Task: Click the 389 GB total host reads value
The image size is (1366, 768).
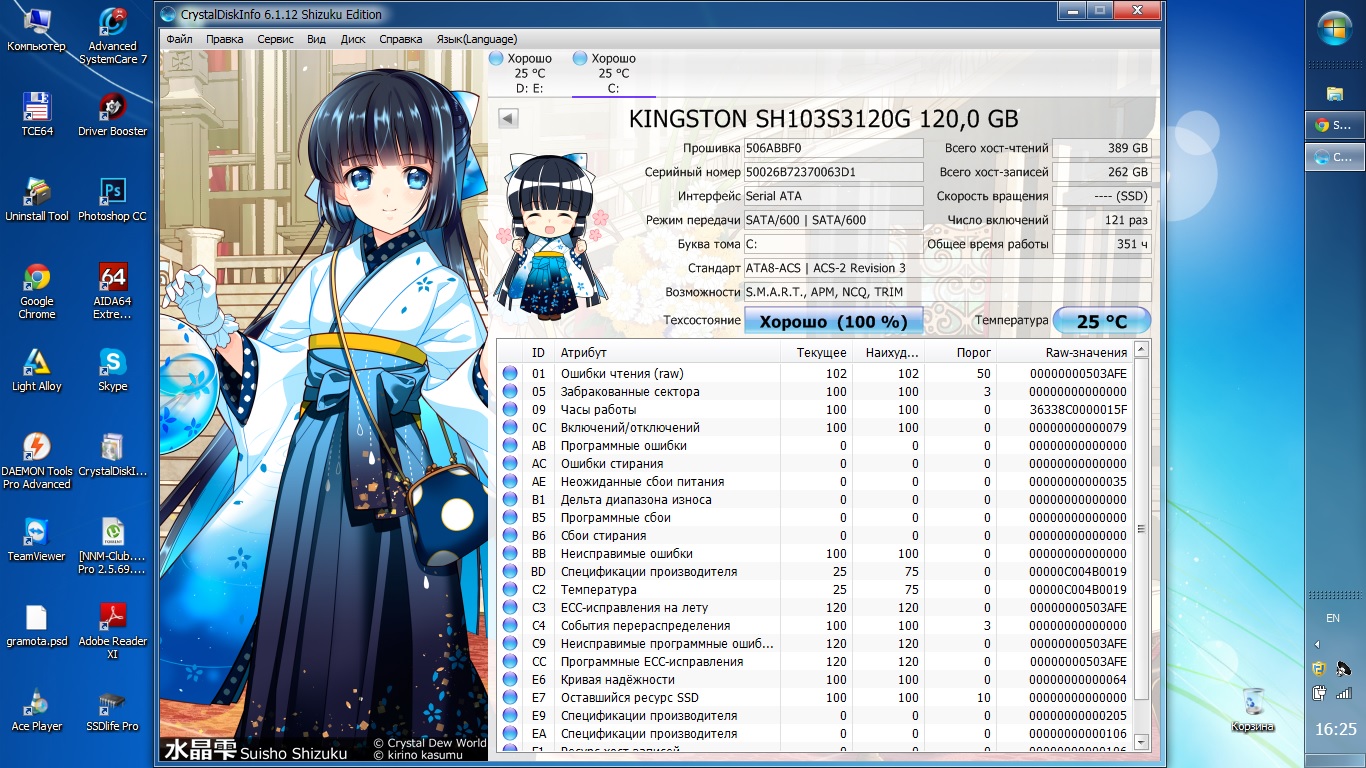Action: click(1102, 148)
